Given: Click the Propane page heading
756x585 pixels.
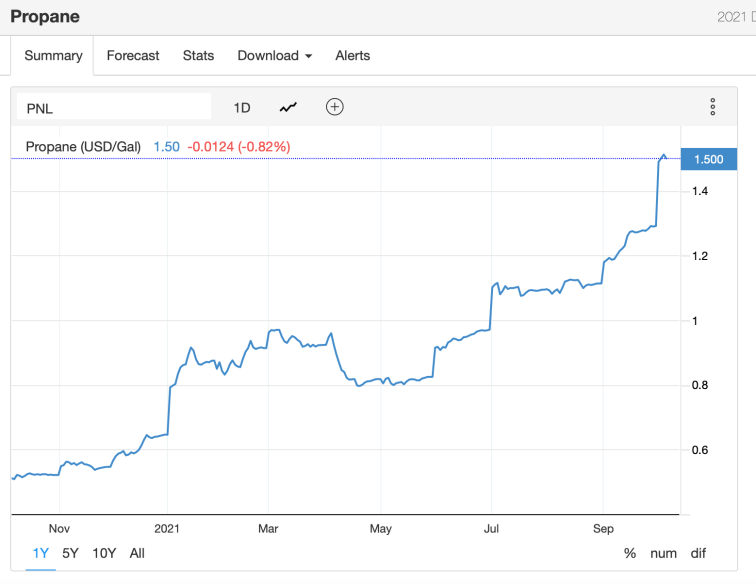Looking at the screenshot, I should point(45,17).
